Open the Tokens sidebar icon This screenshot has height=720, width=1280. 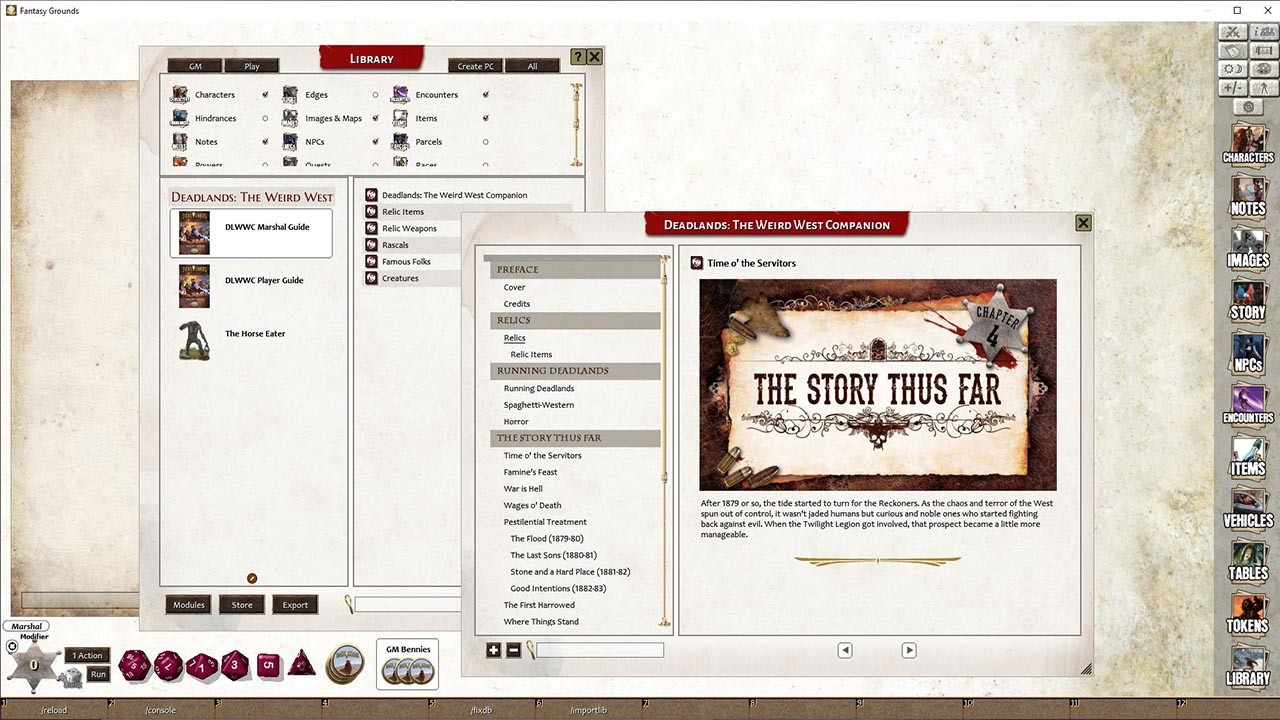point(1248,611)
